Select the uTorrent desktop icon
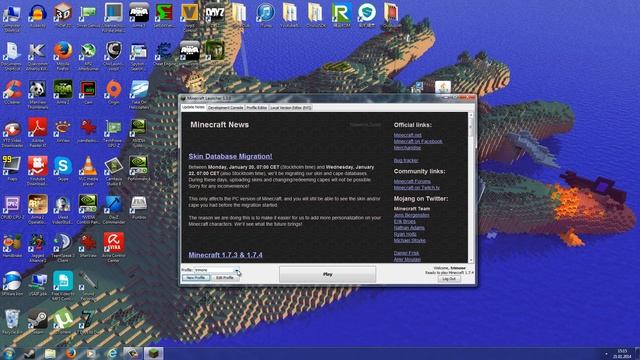The height and width of the screenshot is (360, 640). (63, 321)
